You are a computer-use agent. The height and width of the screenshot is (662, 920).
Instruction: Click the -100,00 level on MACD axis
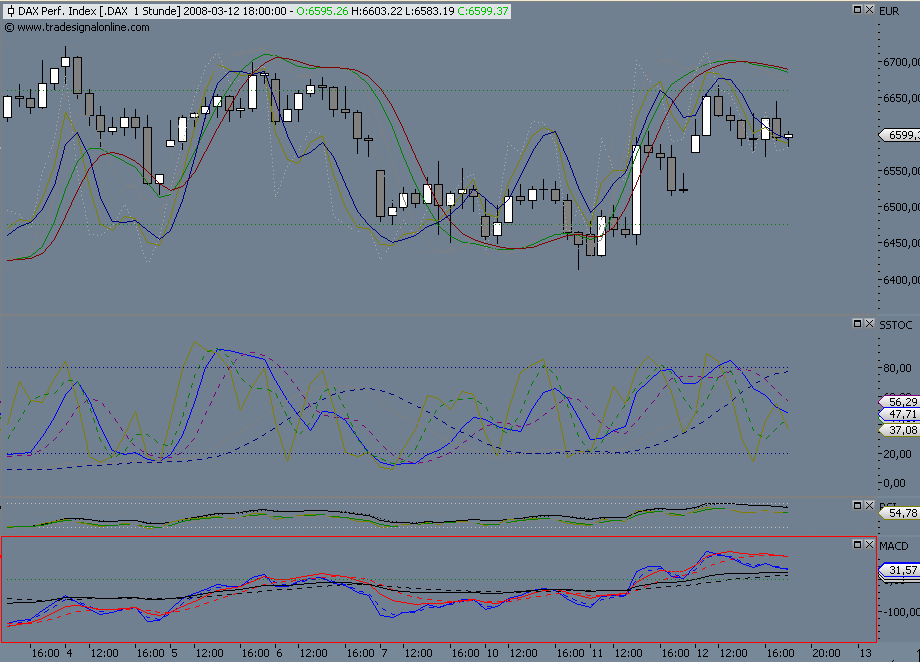(901, 612)
